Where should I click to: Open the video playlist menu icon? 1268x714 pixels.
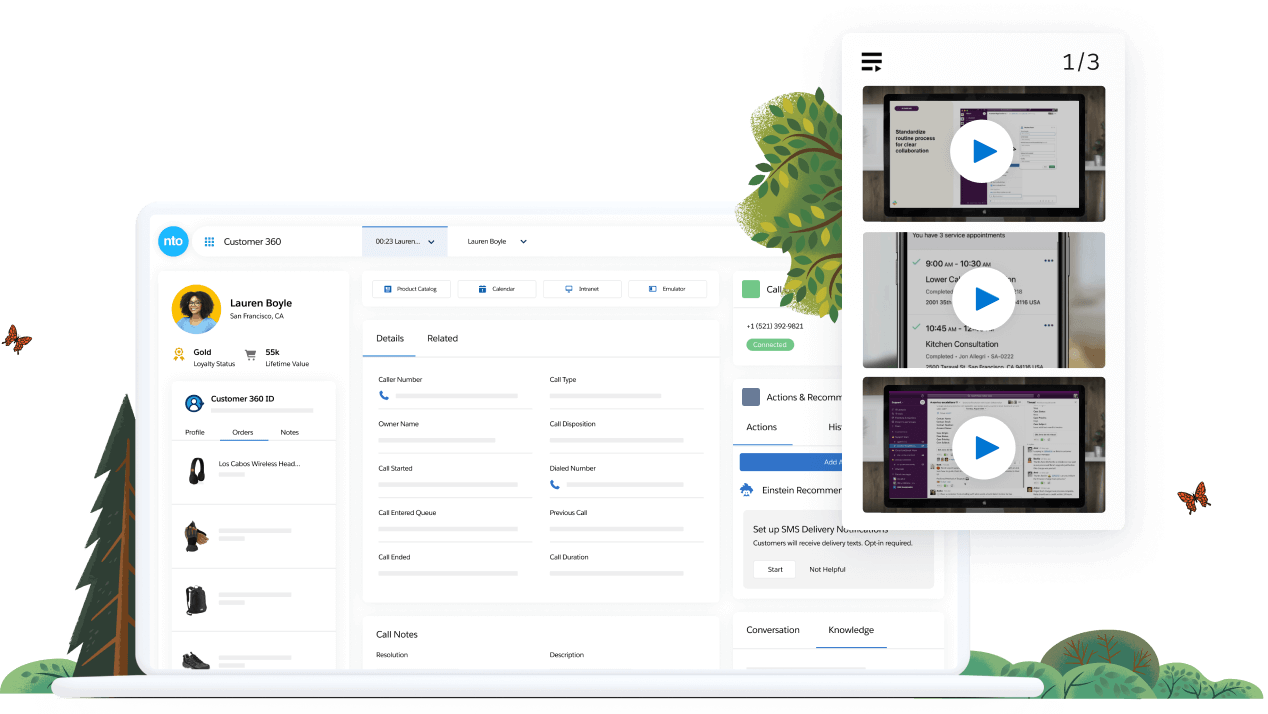click(872, 62)
